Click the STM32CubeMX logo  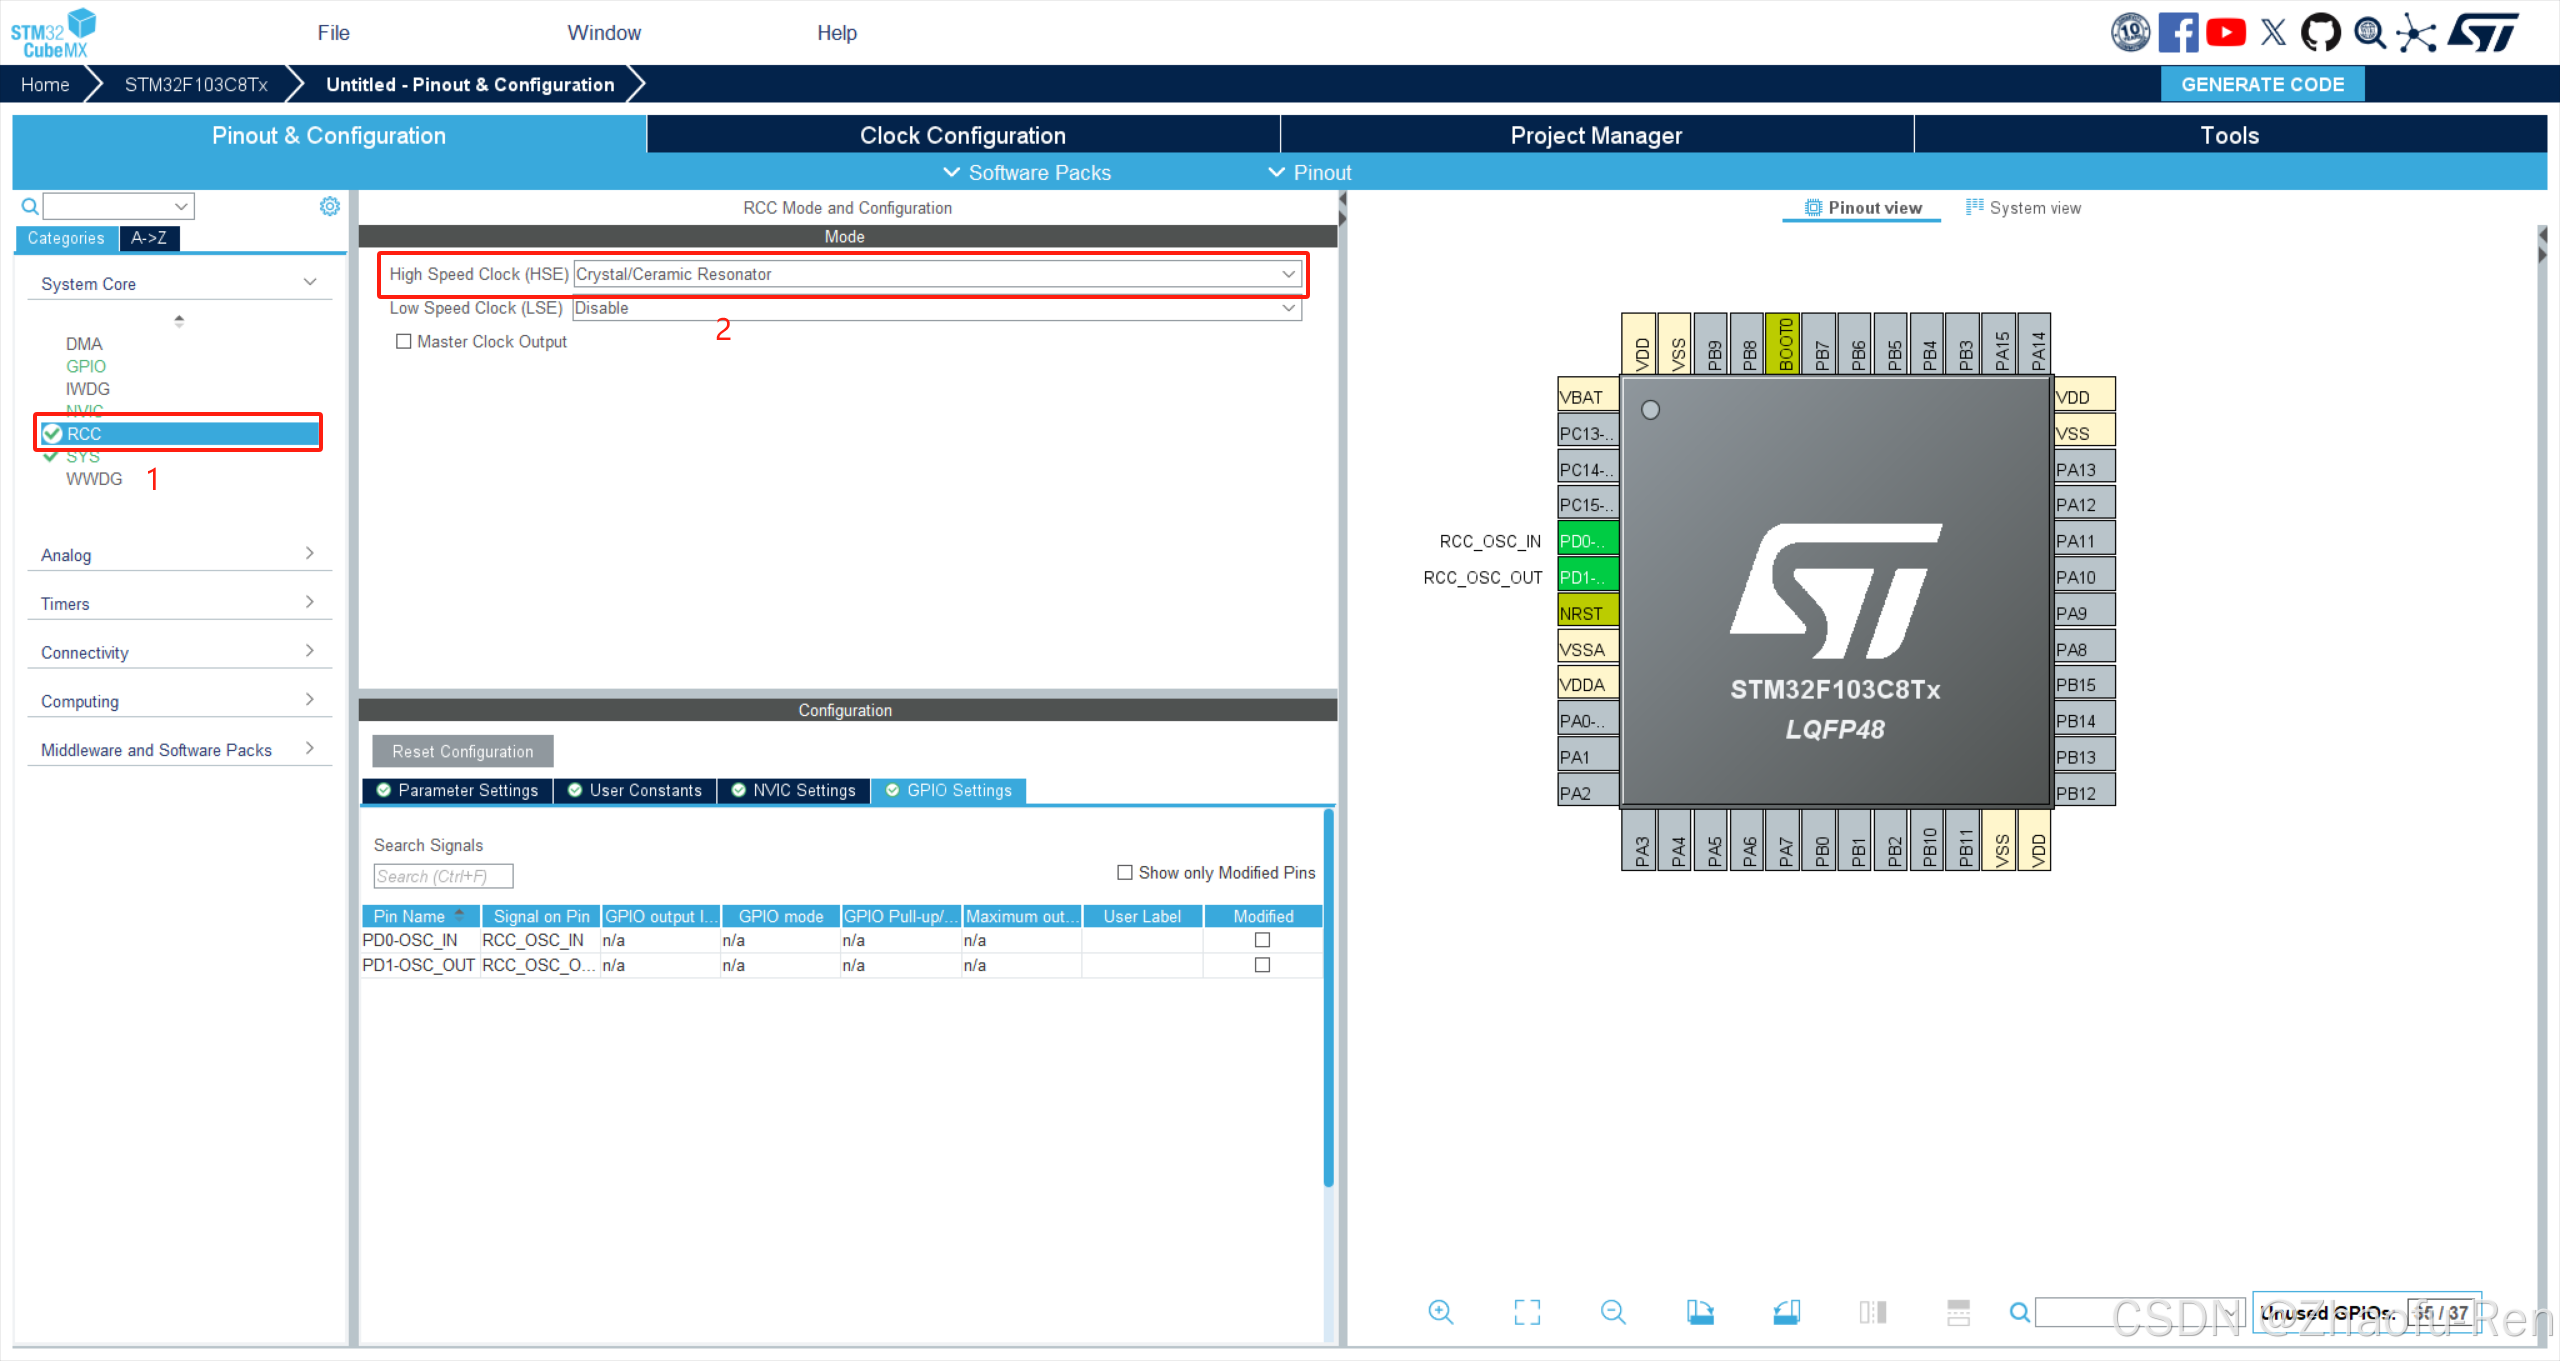point(53,33)
